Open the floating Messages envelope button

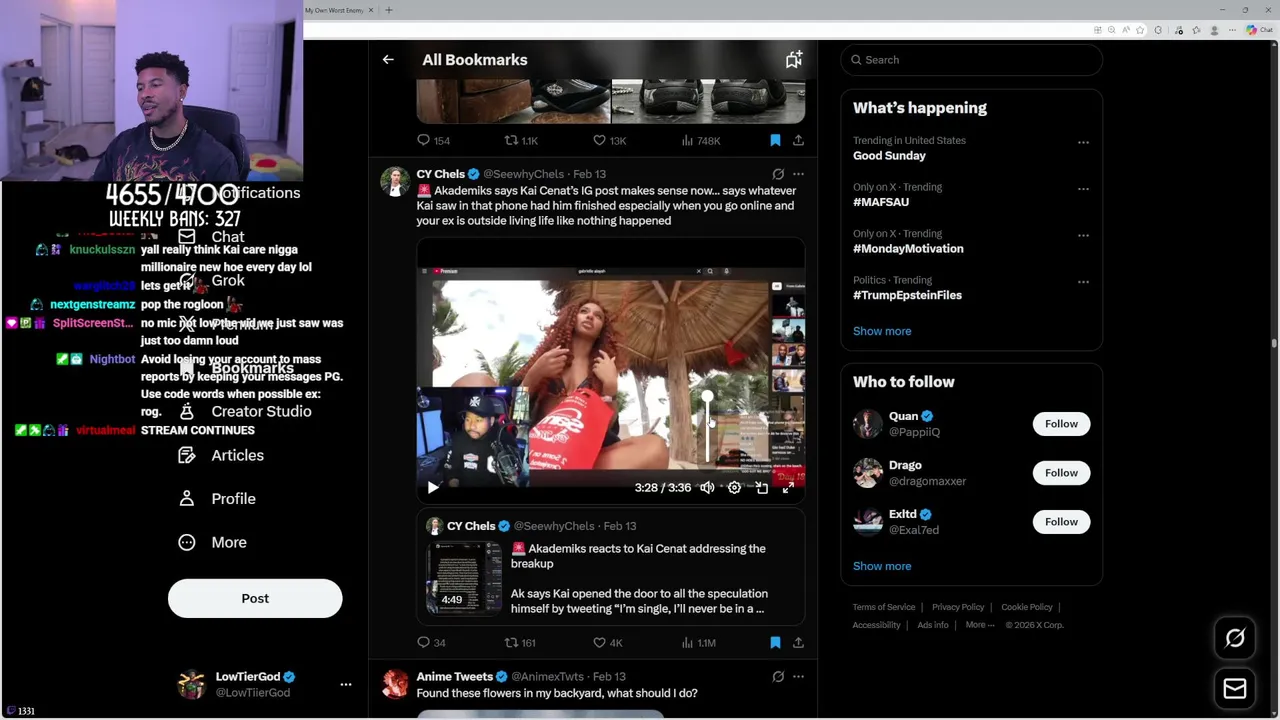coord(1235,688)
